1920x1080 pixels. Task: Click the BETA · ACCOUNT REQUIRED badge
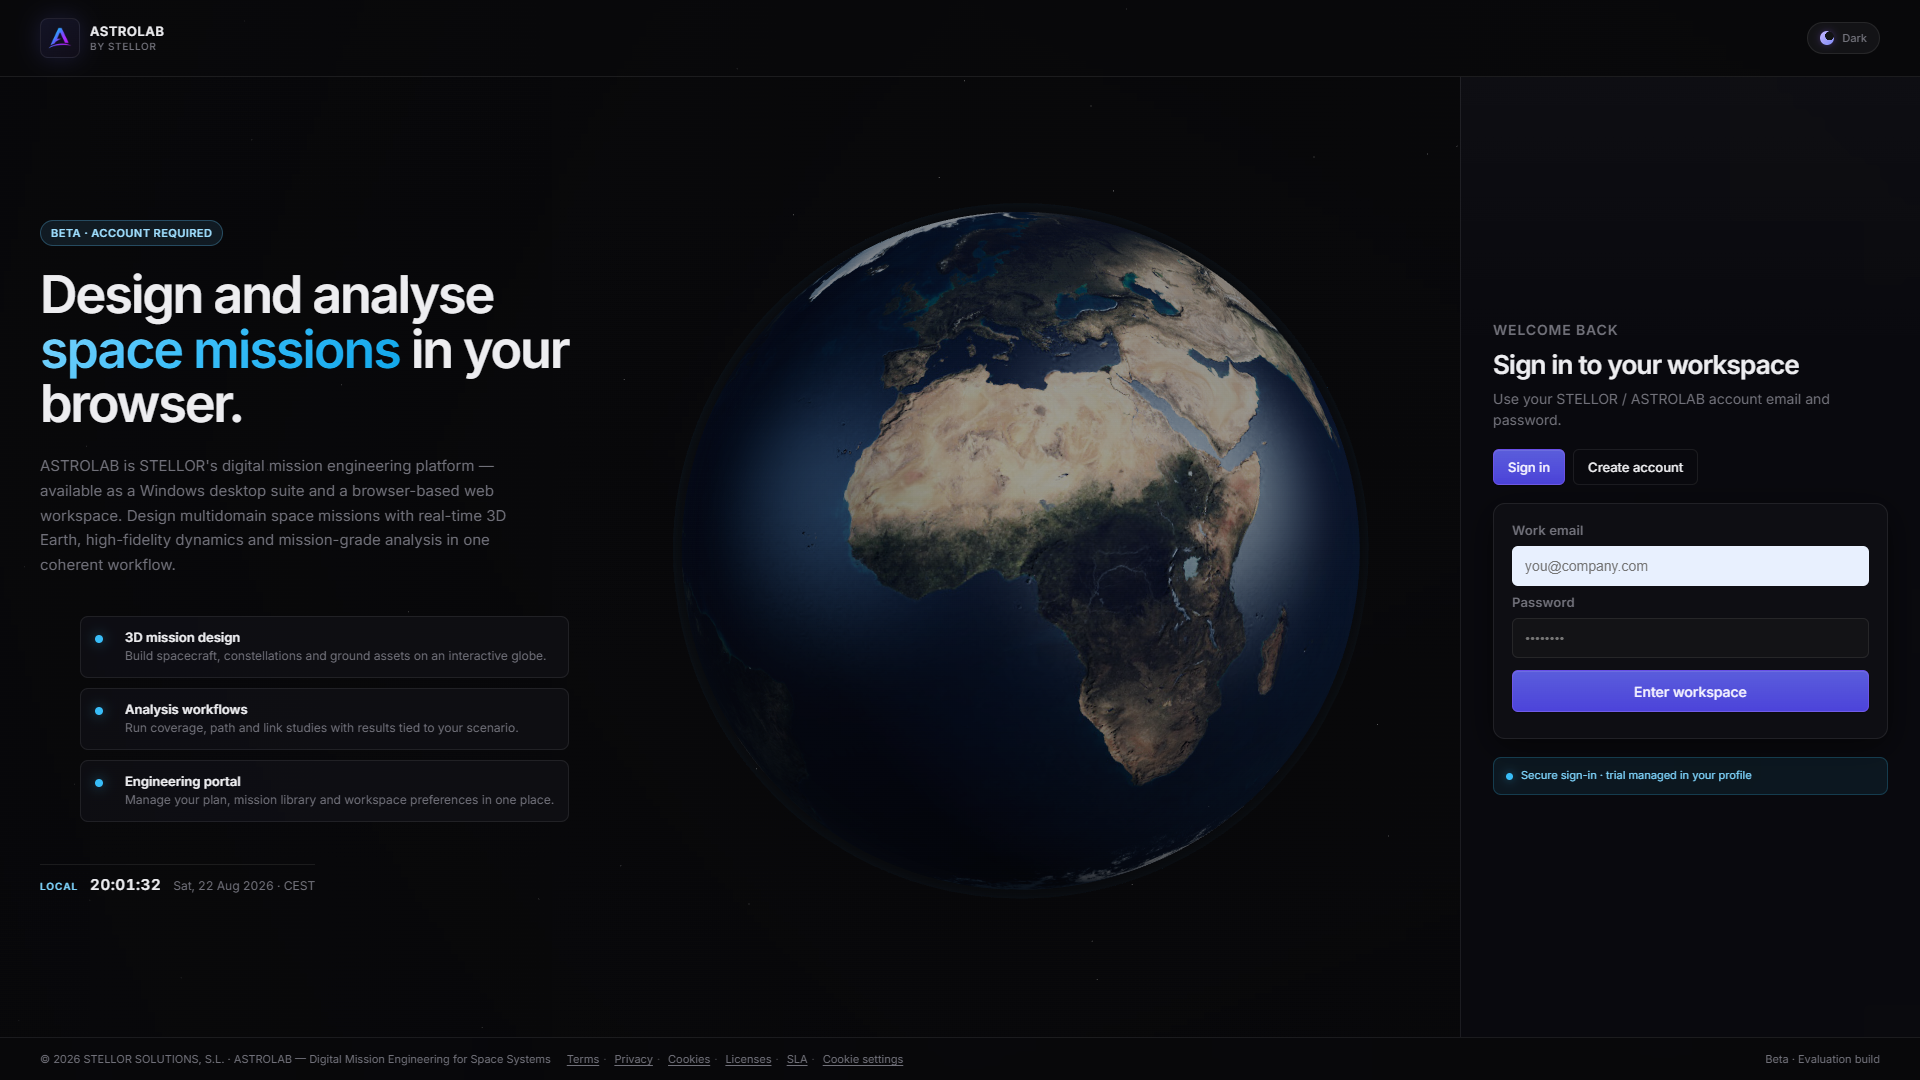tap(131, 233)
